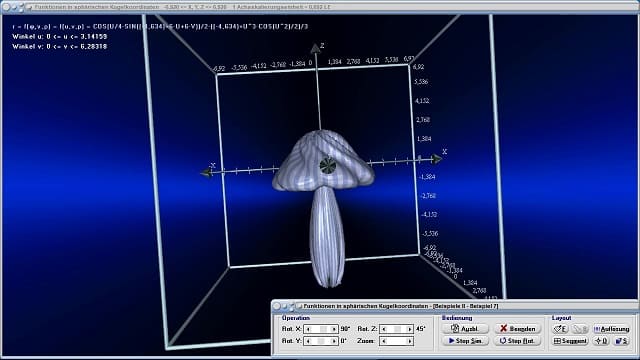Click the D layout icon button
Viewport: 640px width, 360px height.
point(601,341)
